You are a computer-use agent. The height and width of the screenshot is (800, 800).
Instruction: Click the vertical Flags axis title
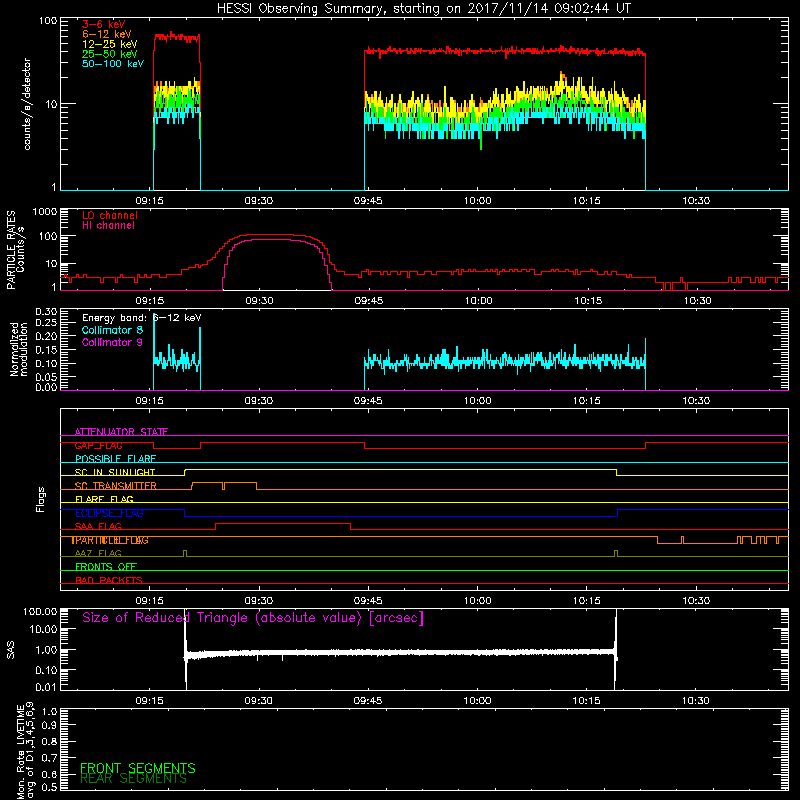(x=41, y=499)
